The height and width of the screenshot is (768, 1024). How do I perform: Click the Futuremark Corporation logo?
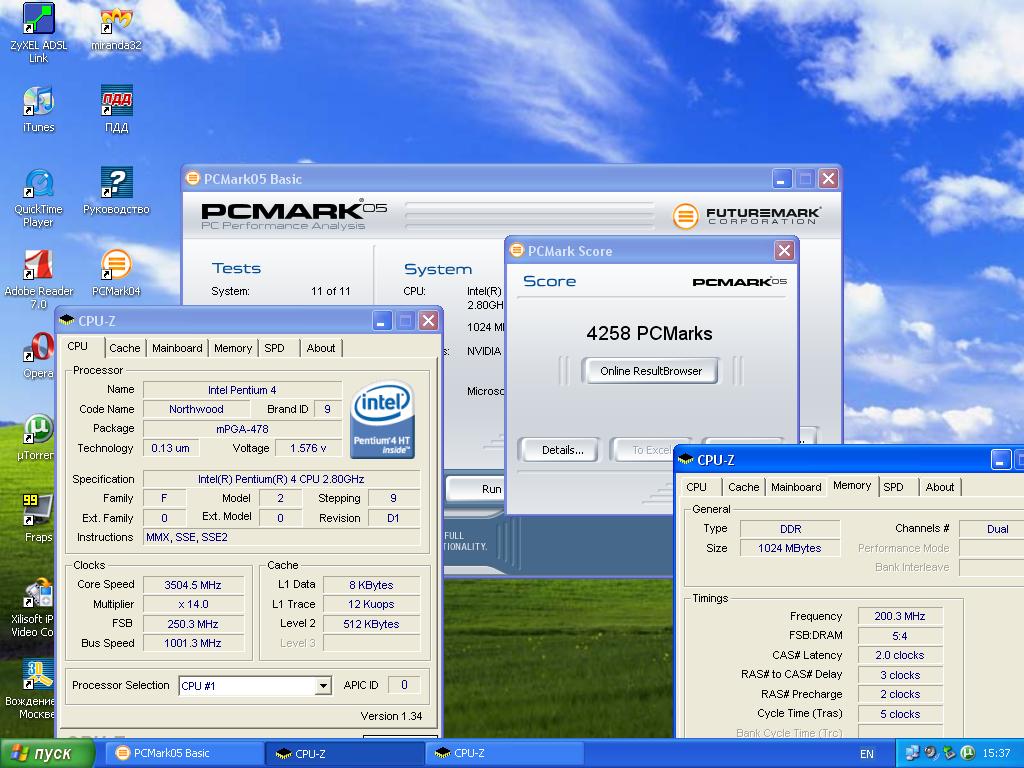tap(746, 216)
